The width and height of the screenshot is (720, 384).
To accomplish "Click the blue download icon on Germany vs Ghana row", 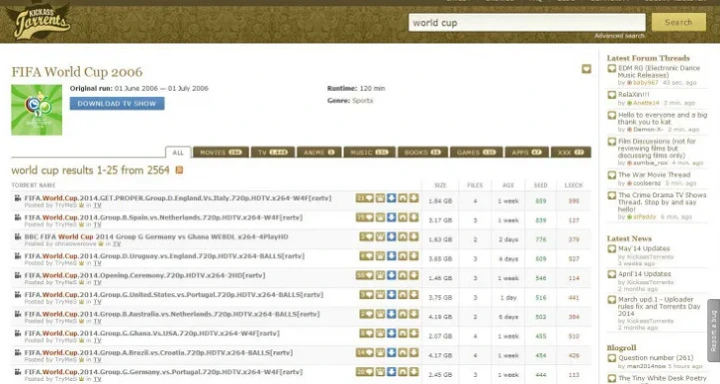I will pos(391,237).
